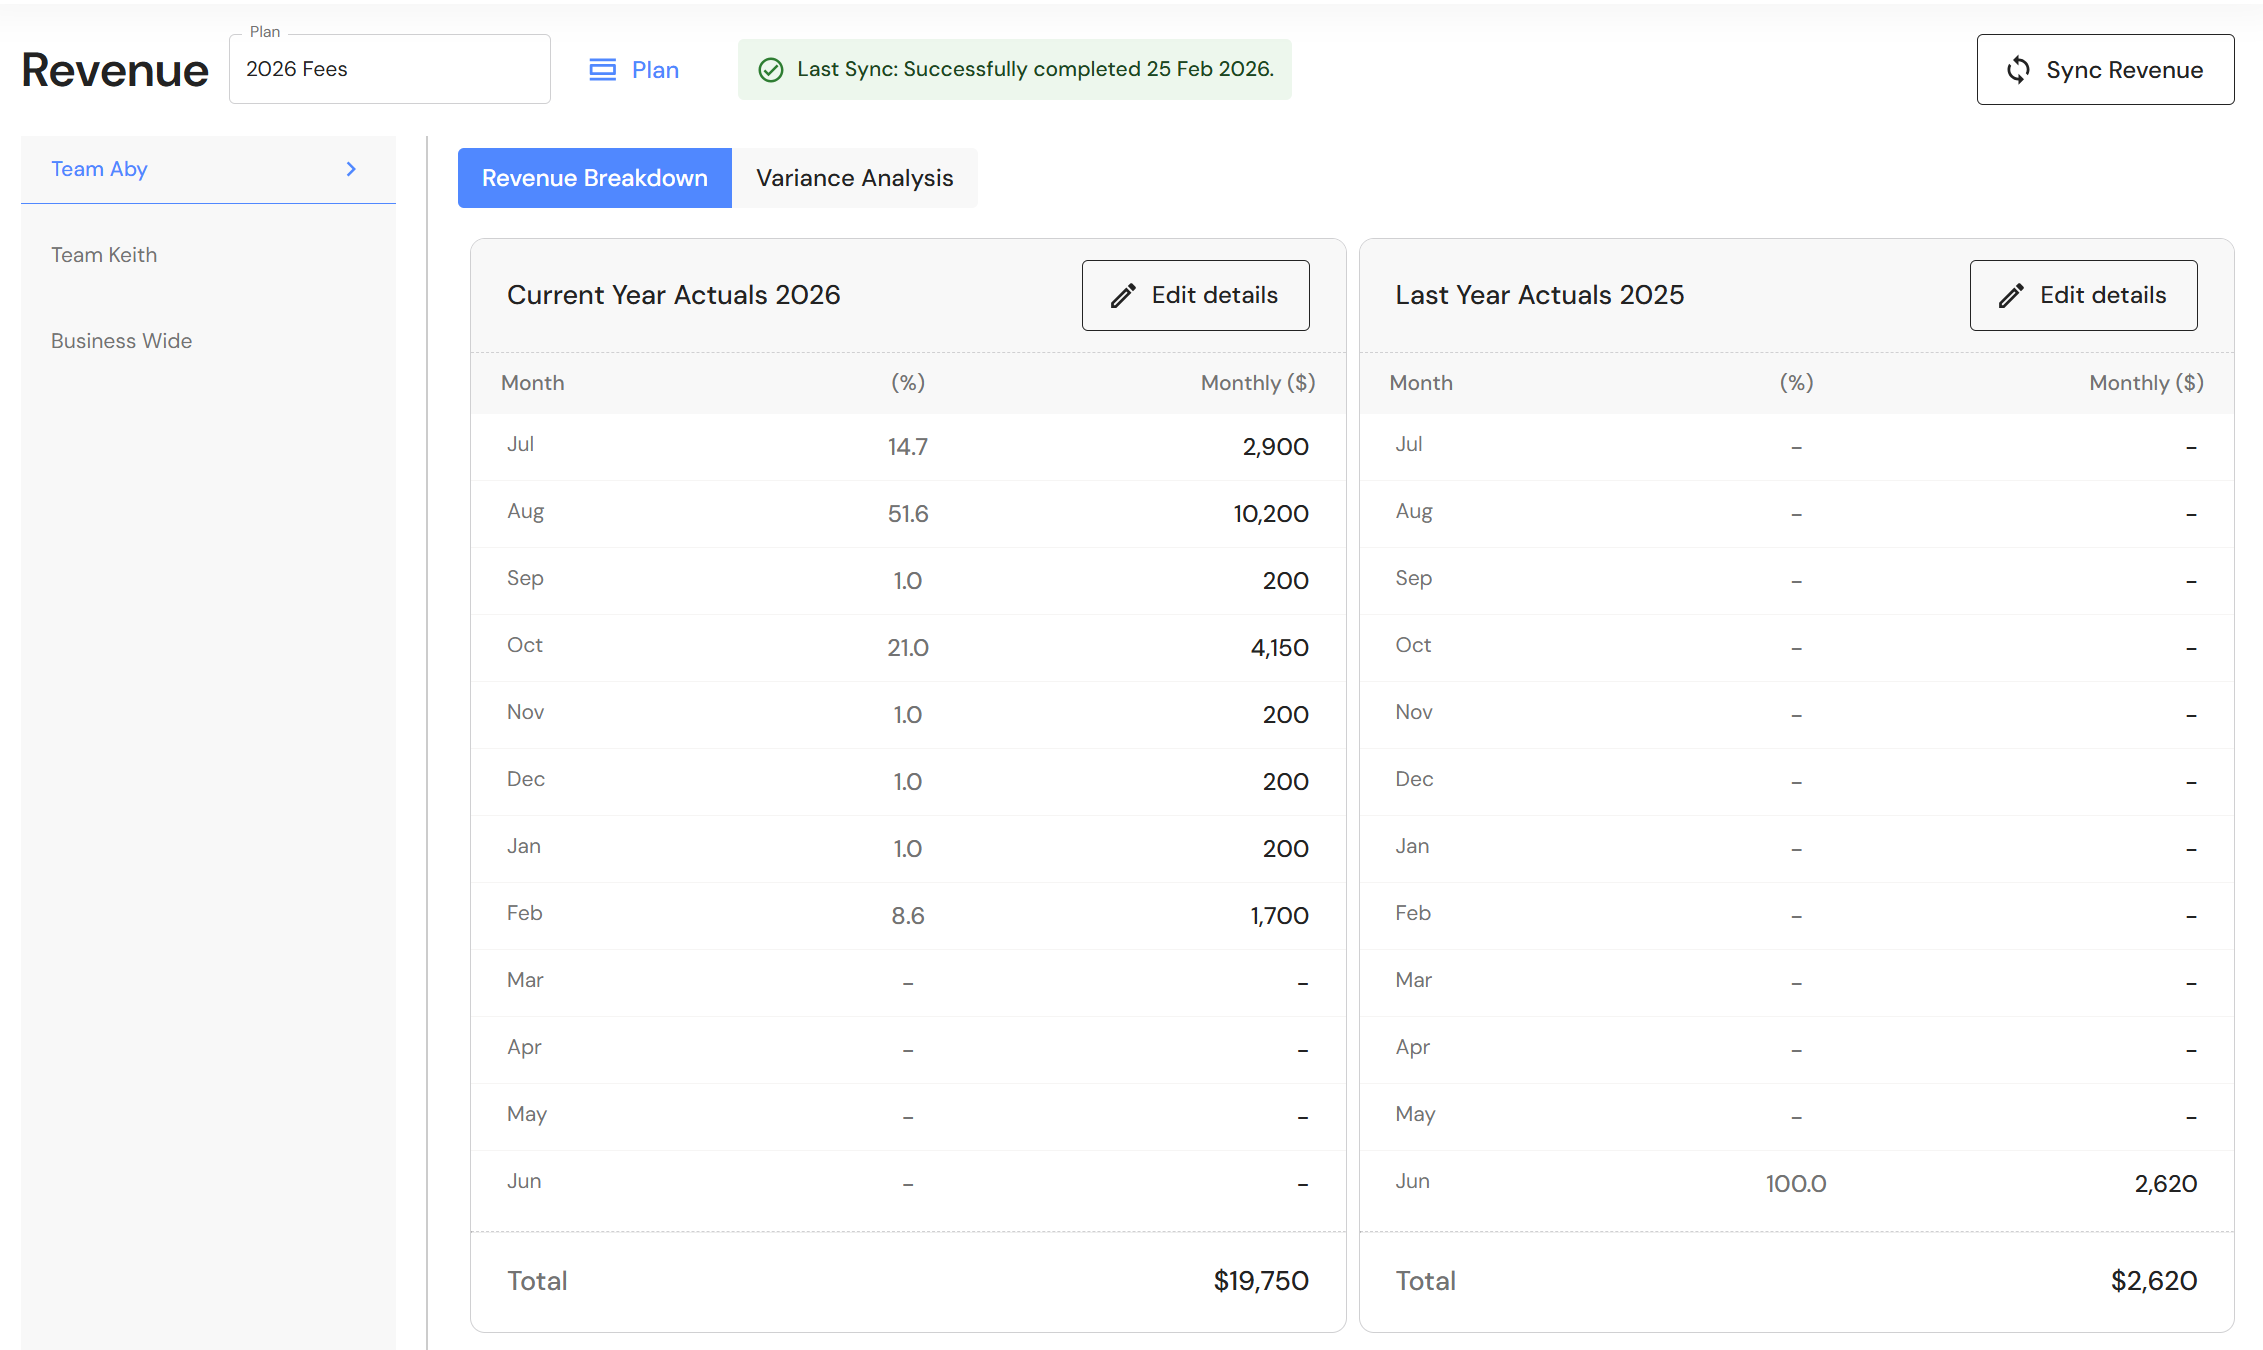The width and height of the screenshot is (2263, 1350).
Task: Edit details for Last Year Actuals 2025
Action: [x=2083, y=295]
